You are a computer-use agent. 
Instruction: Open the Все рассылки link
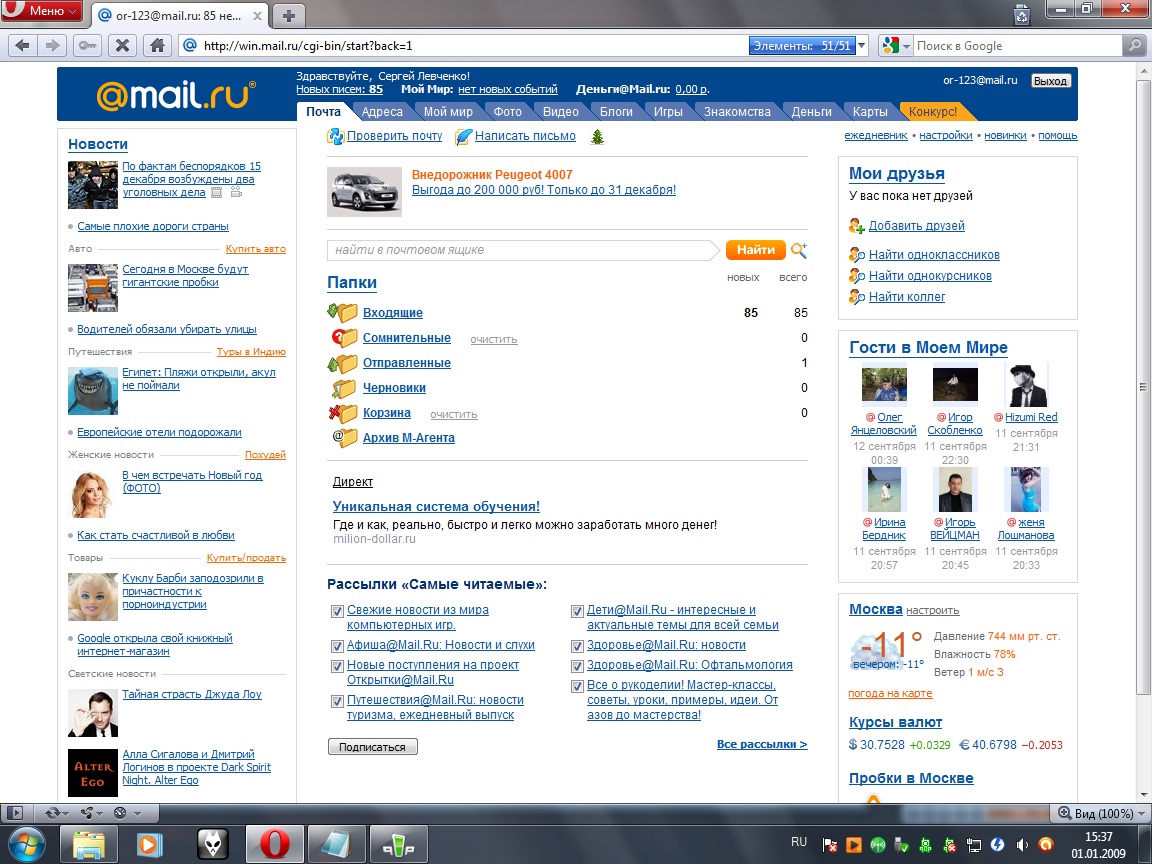pyautogui.click(x=762, y=744)
